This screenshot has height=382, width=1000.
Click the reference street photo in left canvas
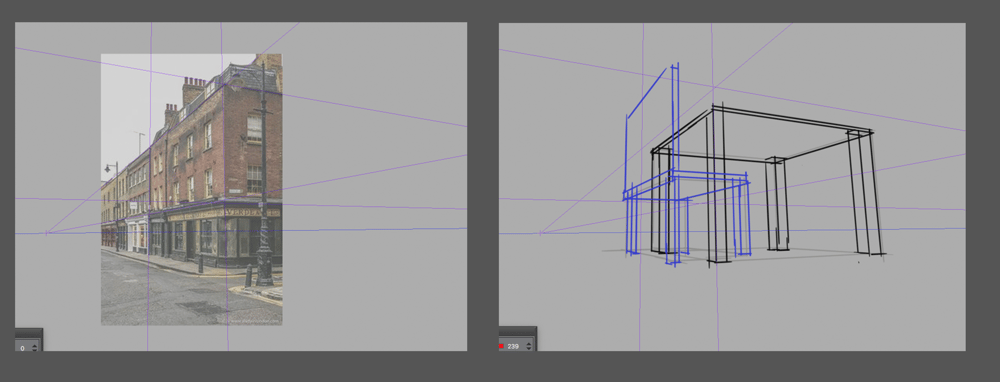(191, 189)
